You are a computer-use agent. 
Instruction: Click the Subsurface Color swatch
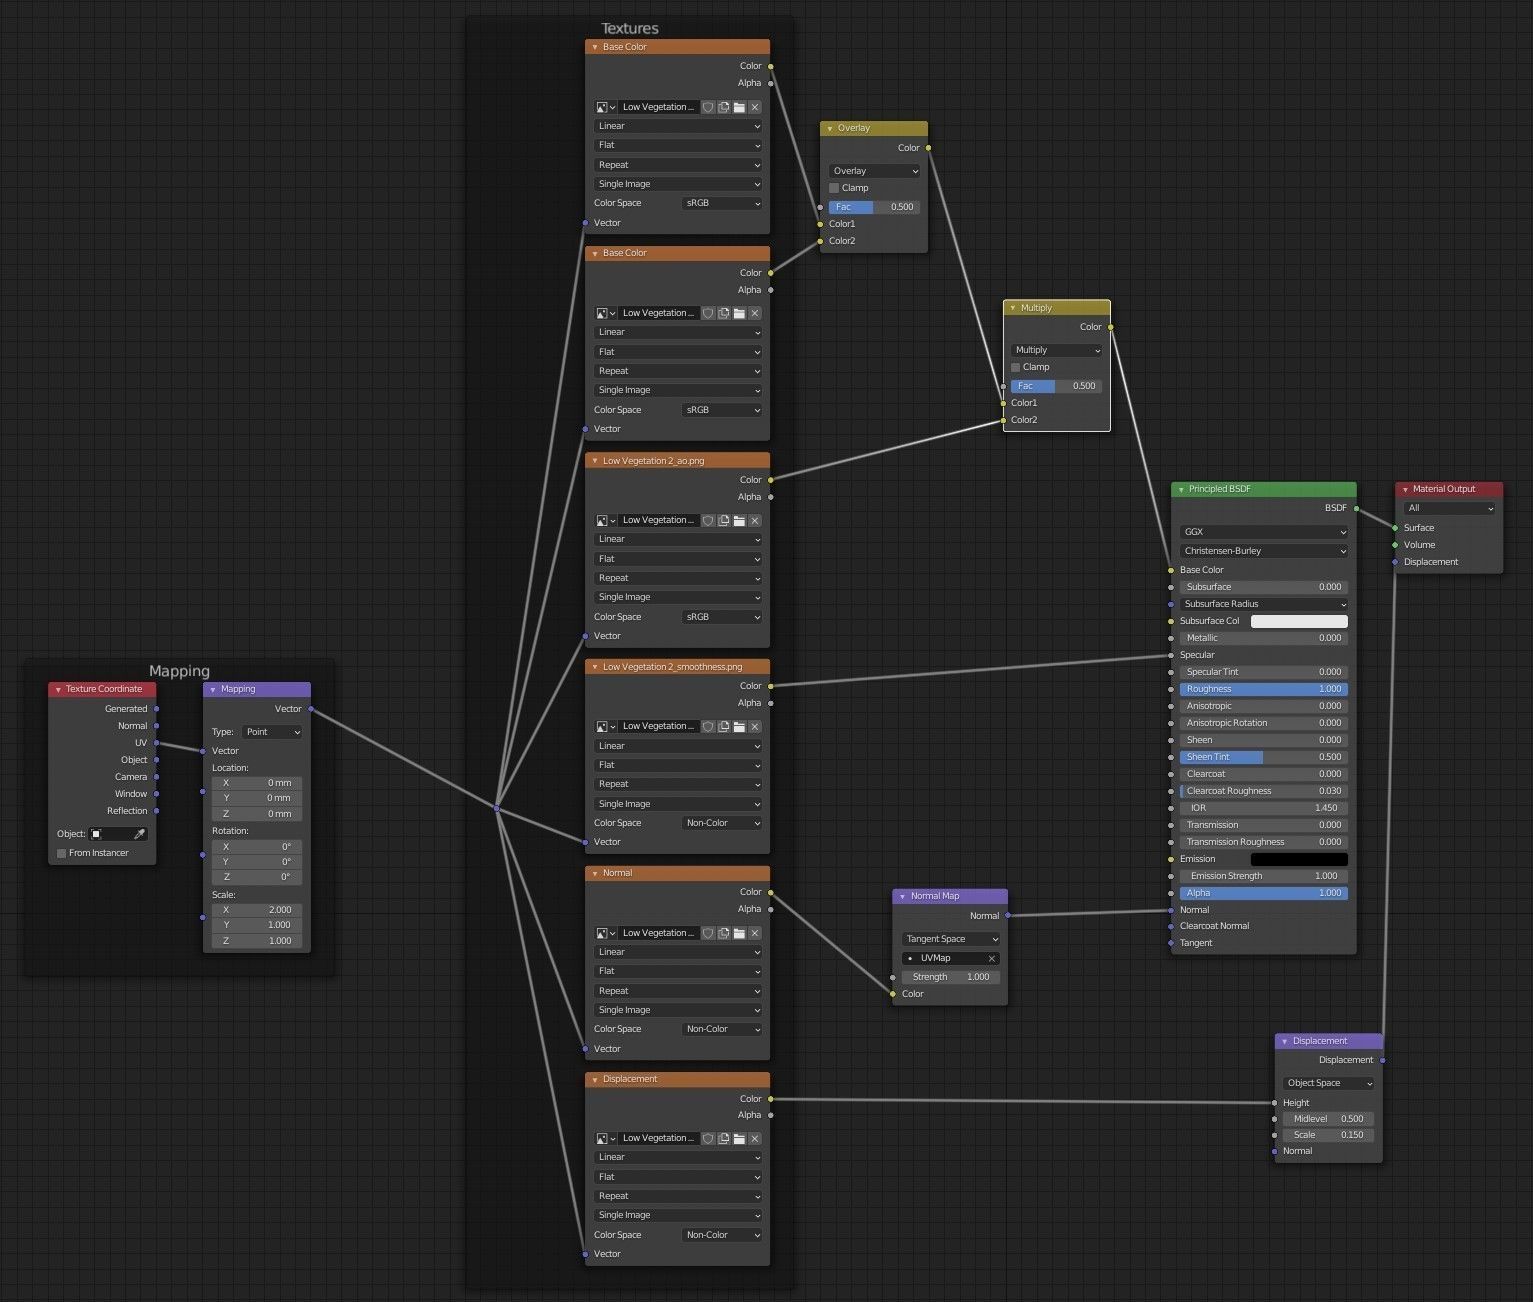tap(1299, 622)
